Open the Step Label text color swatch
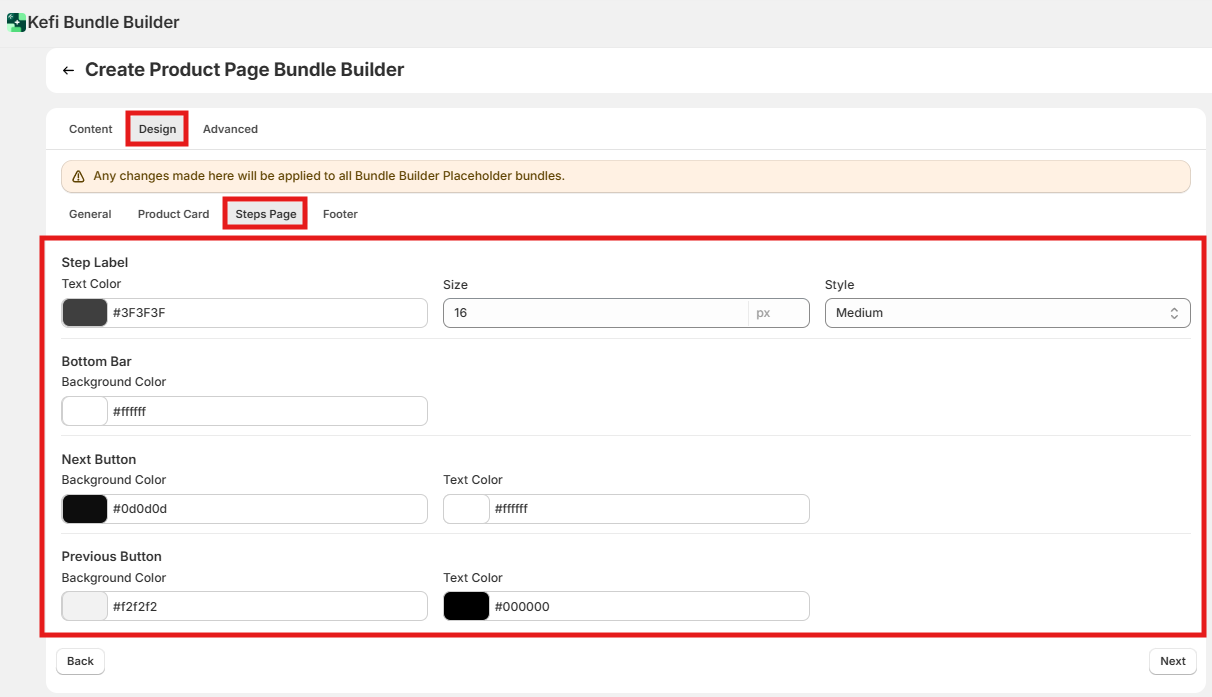 (85, 313)
